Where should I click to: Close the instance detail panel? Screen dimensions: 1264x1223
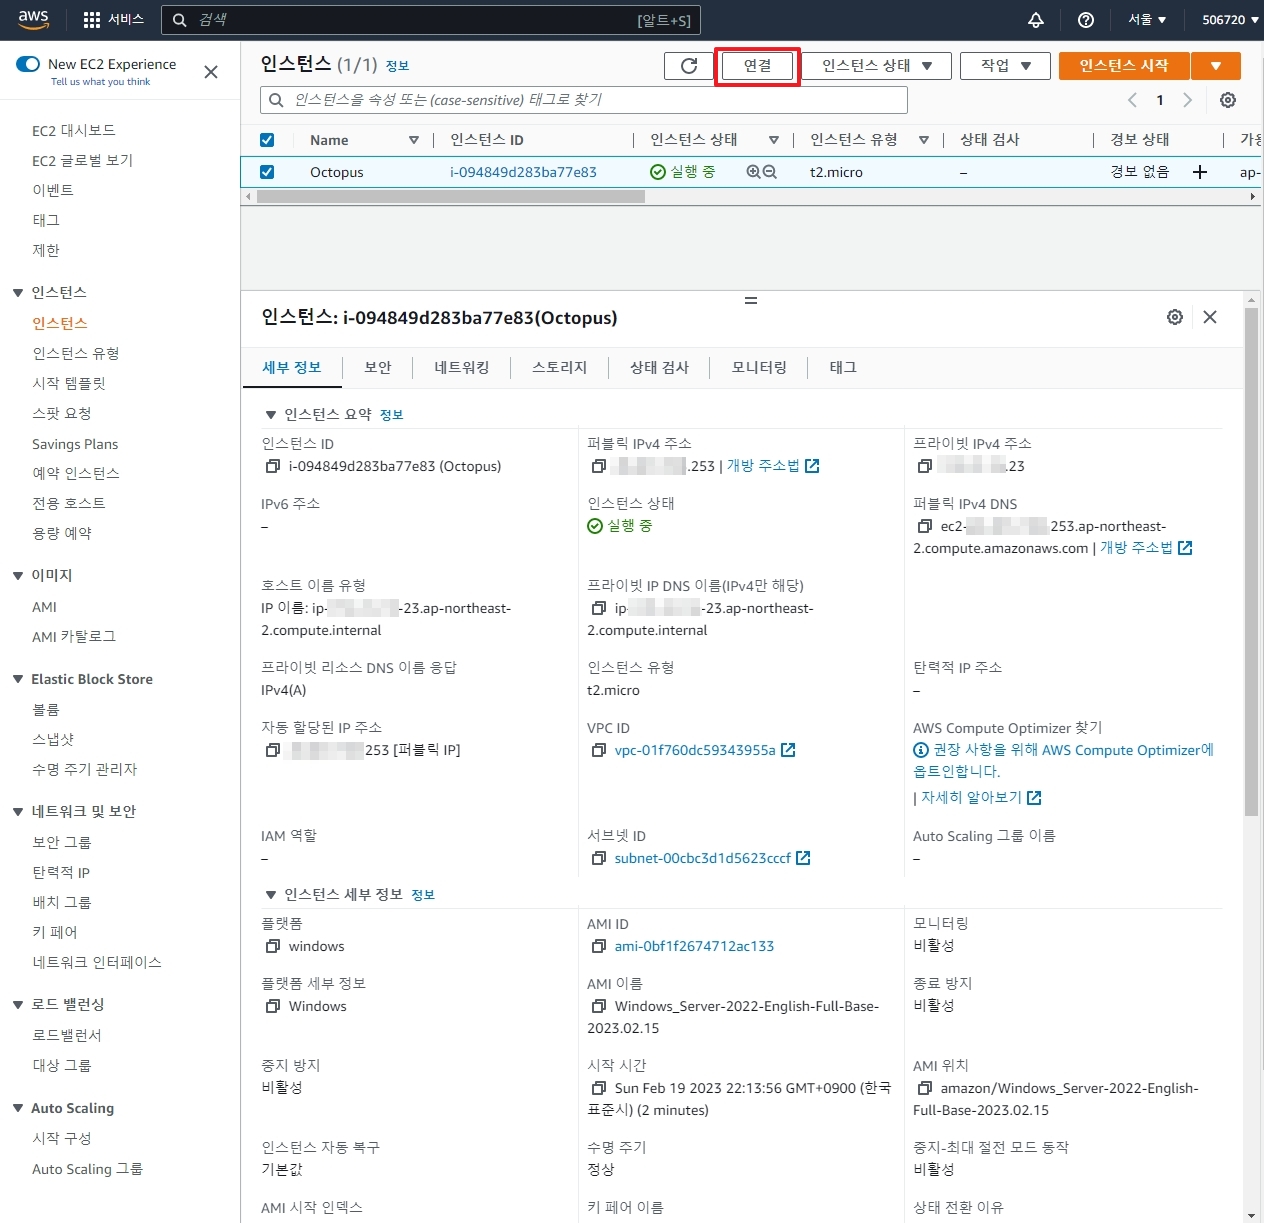click(x=1210, y=317)
